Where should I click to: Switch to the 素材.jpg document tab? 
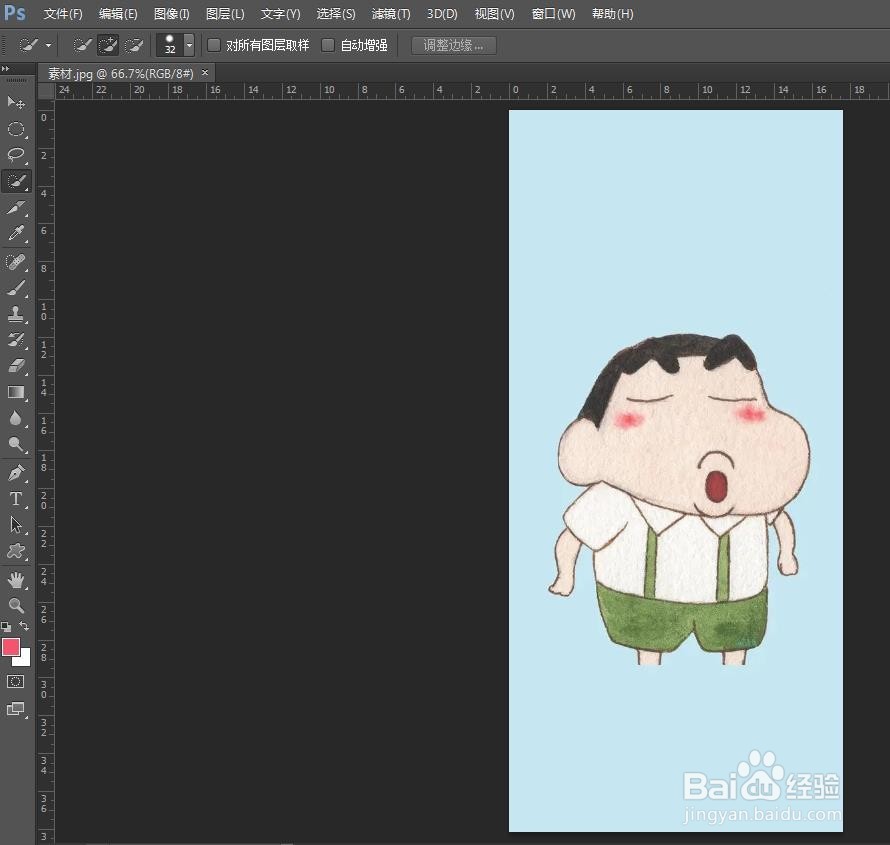[x=120, y=73]
